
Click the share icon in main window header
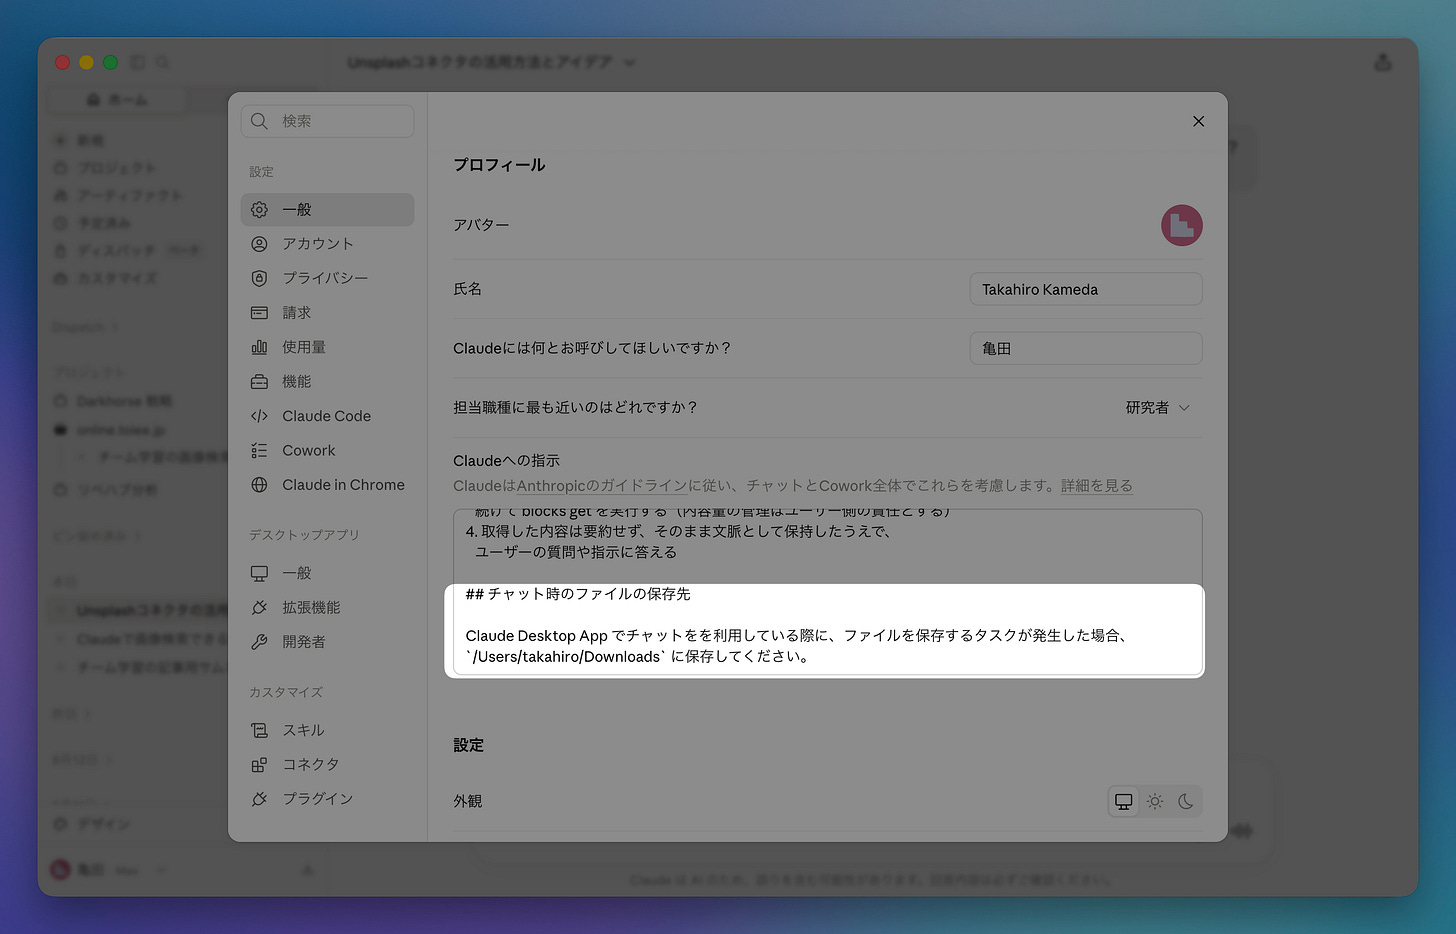[1383, 62]
